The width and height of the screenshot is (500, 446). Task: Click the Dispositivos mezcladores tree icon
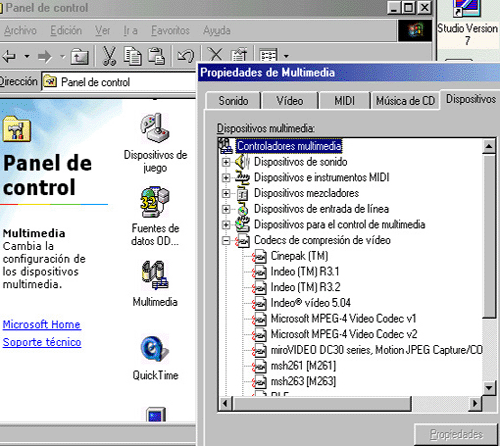[242, 193]
